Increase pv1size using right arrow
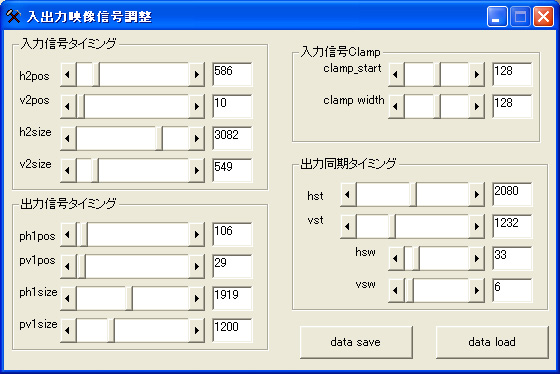This screenshot has height=374, width=560. [197, 330]
